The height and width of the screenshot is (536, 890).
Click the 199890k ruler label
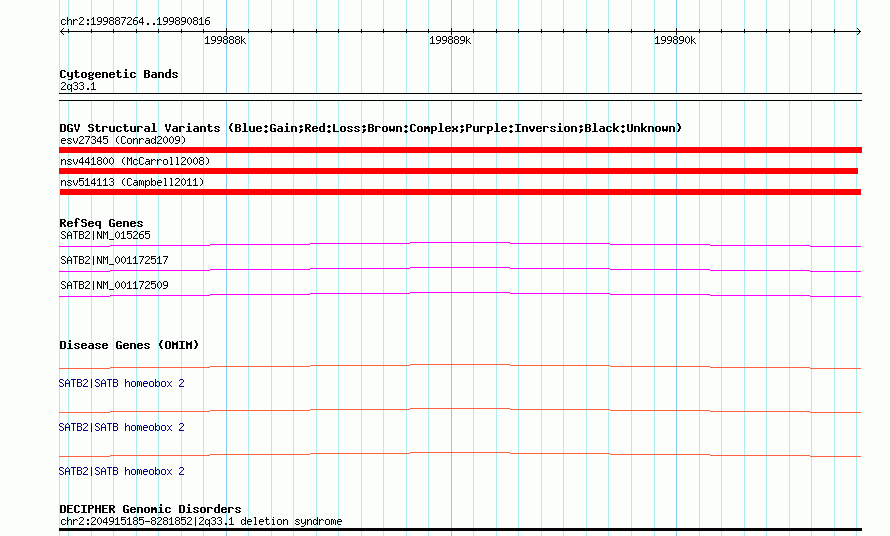[x=674, y=40]
